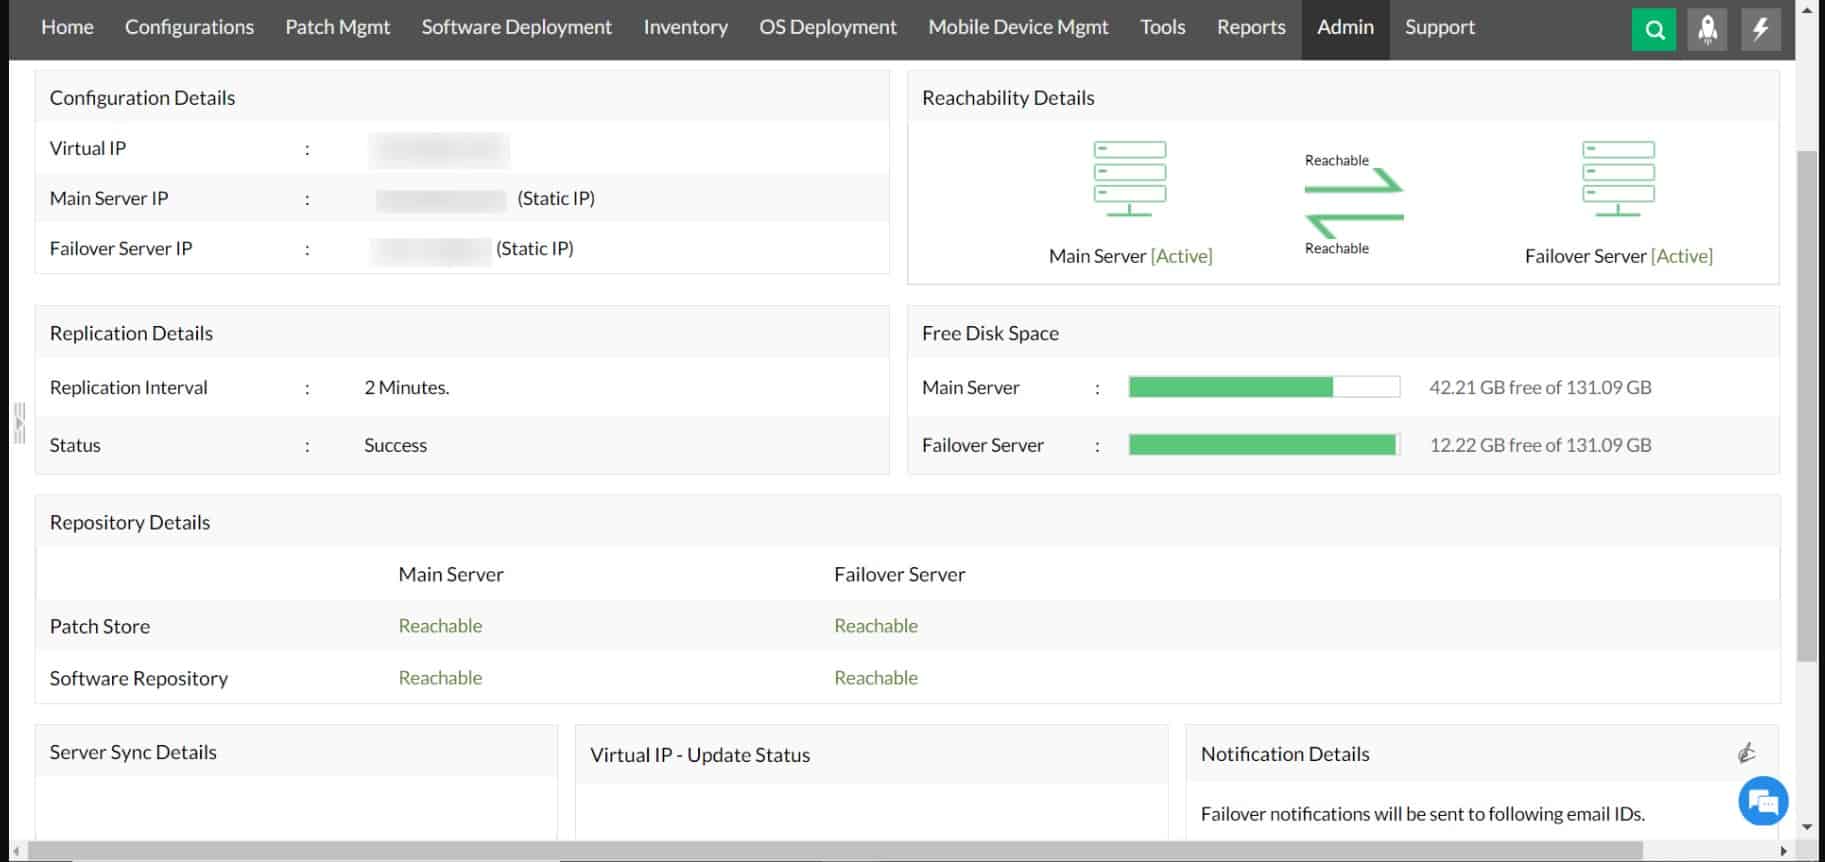Click the left-pointing Reachable arrow
This screenshot has width=1825, height=862.
coord(1354,226)
